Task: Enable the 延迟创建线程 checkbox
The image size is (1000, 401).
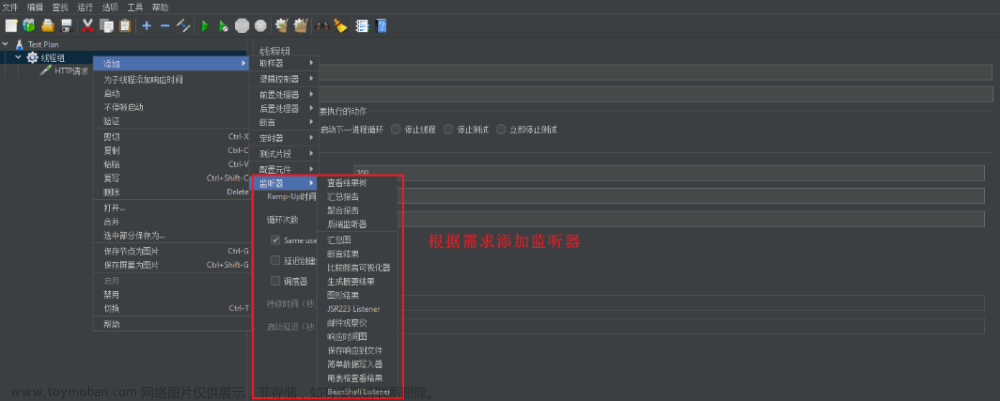Action: tap(276, 260)
